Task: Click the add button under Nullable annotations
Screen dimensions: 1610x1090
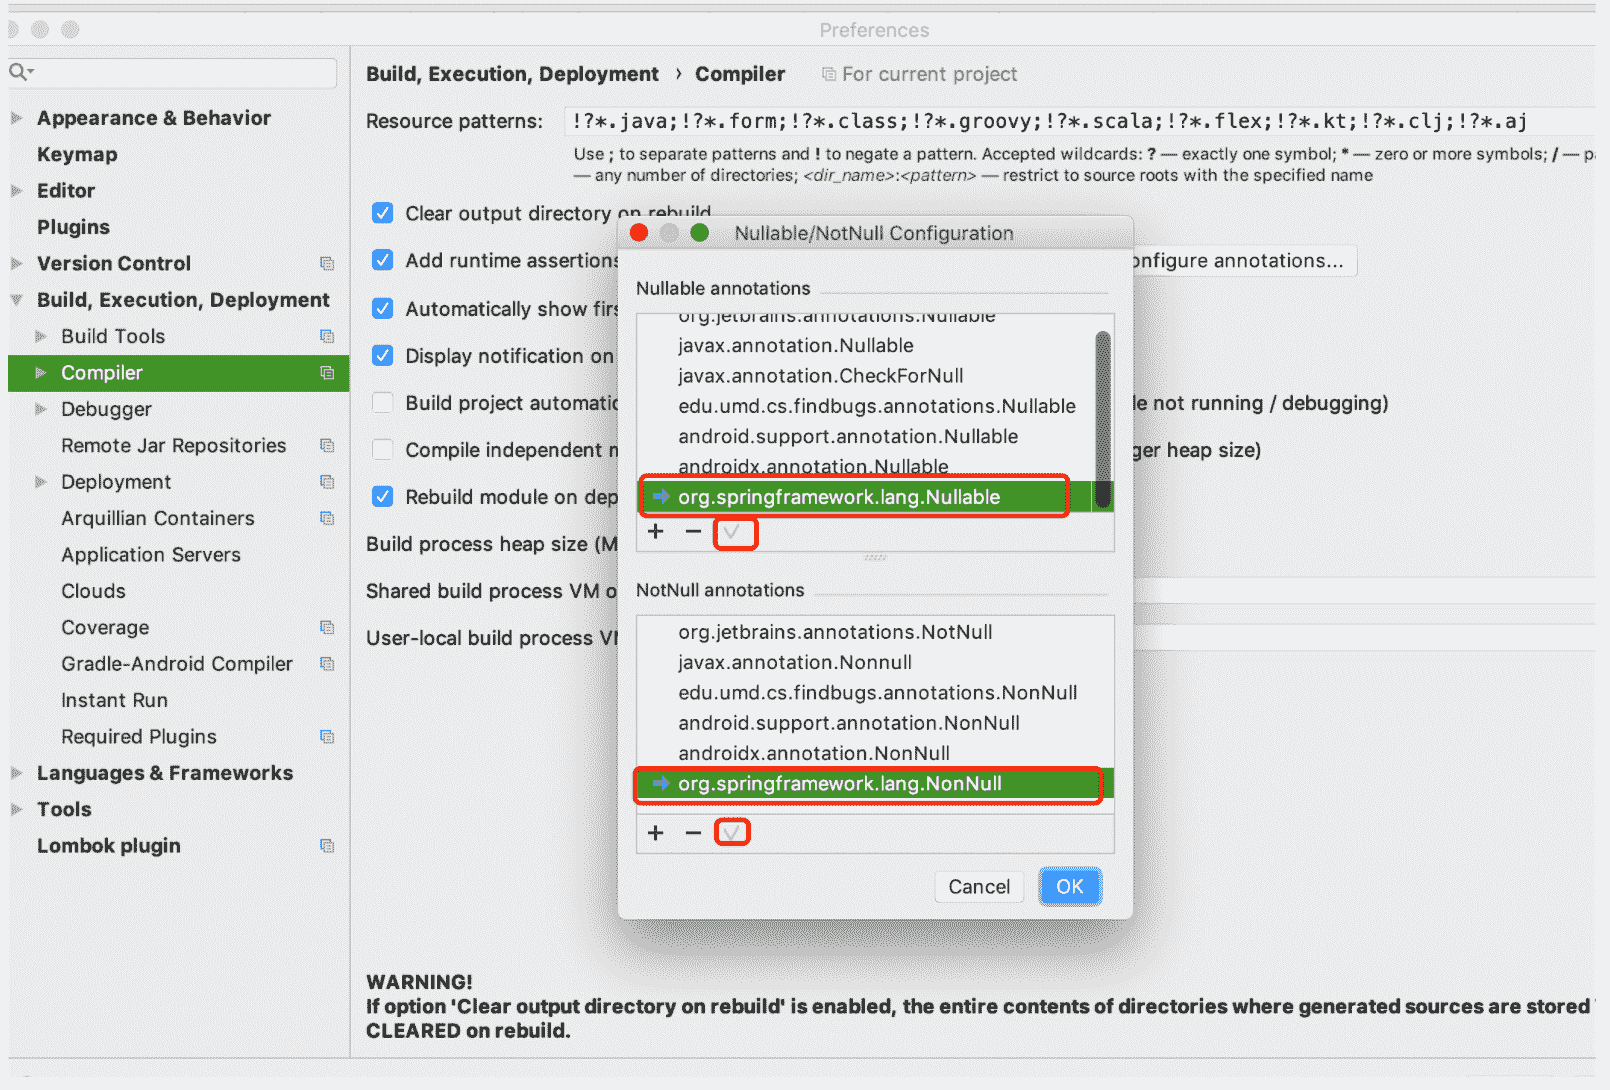Action: (x=656, y=532)
